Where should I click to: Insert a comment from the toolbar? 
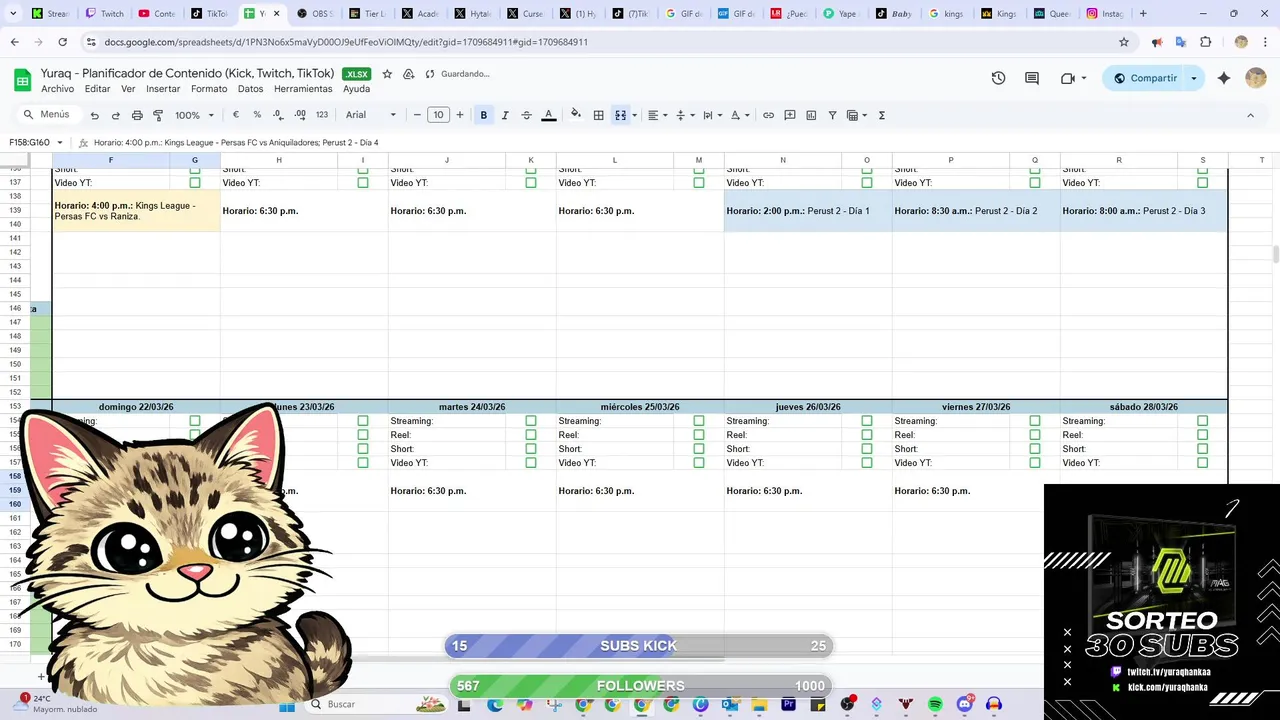coord(790,115)
